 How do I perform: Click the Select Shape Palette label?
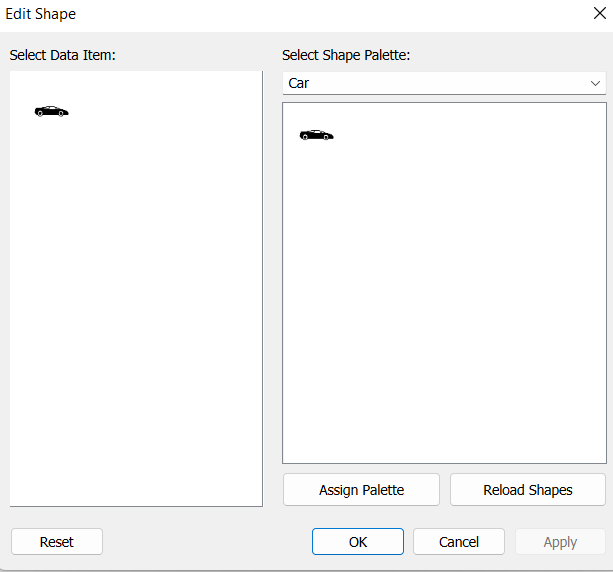point(346,54)
